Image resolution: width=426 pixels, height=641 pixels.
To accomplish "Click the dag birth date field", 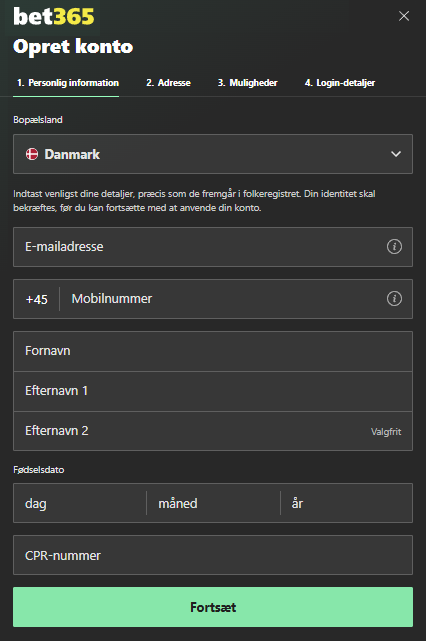I will tap(80, 503).
